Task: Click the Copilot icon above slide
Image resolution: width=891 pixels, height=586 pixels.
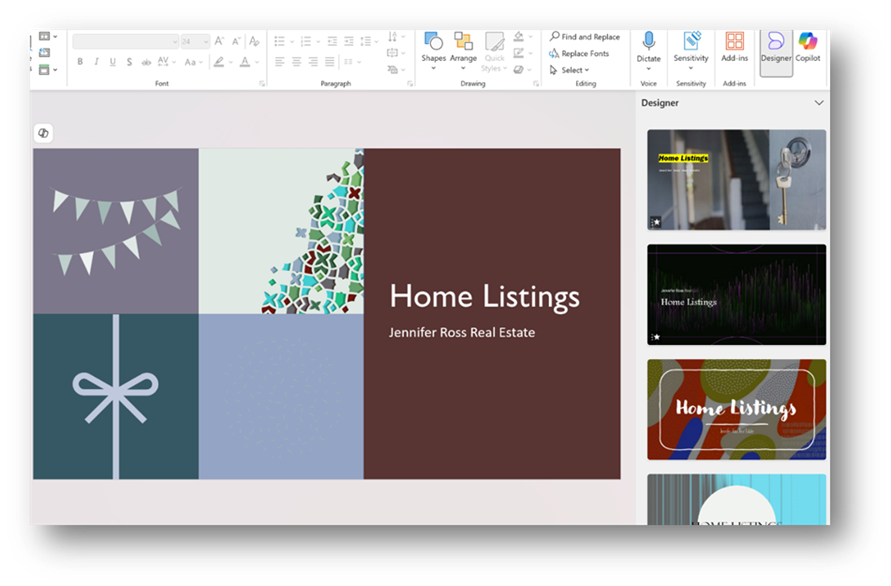Action: 43,133
